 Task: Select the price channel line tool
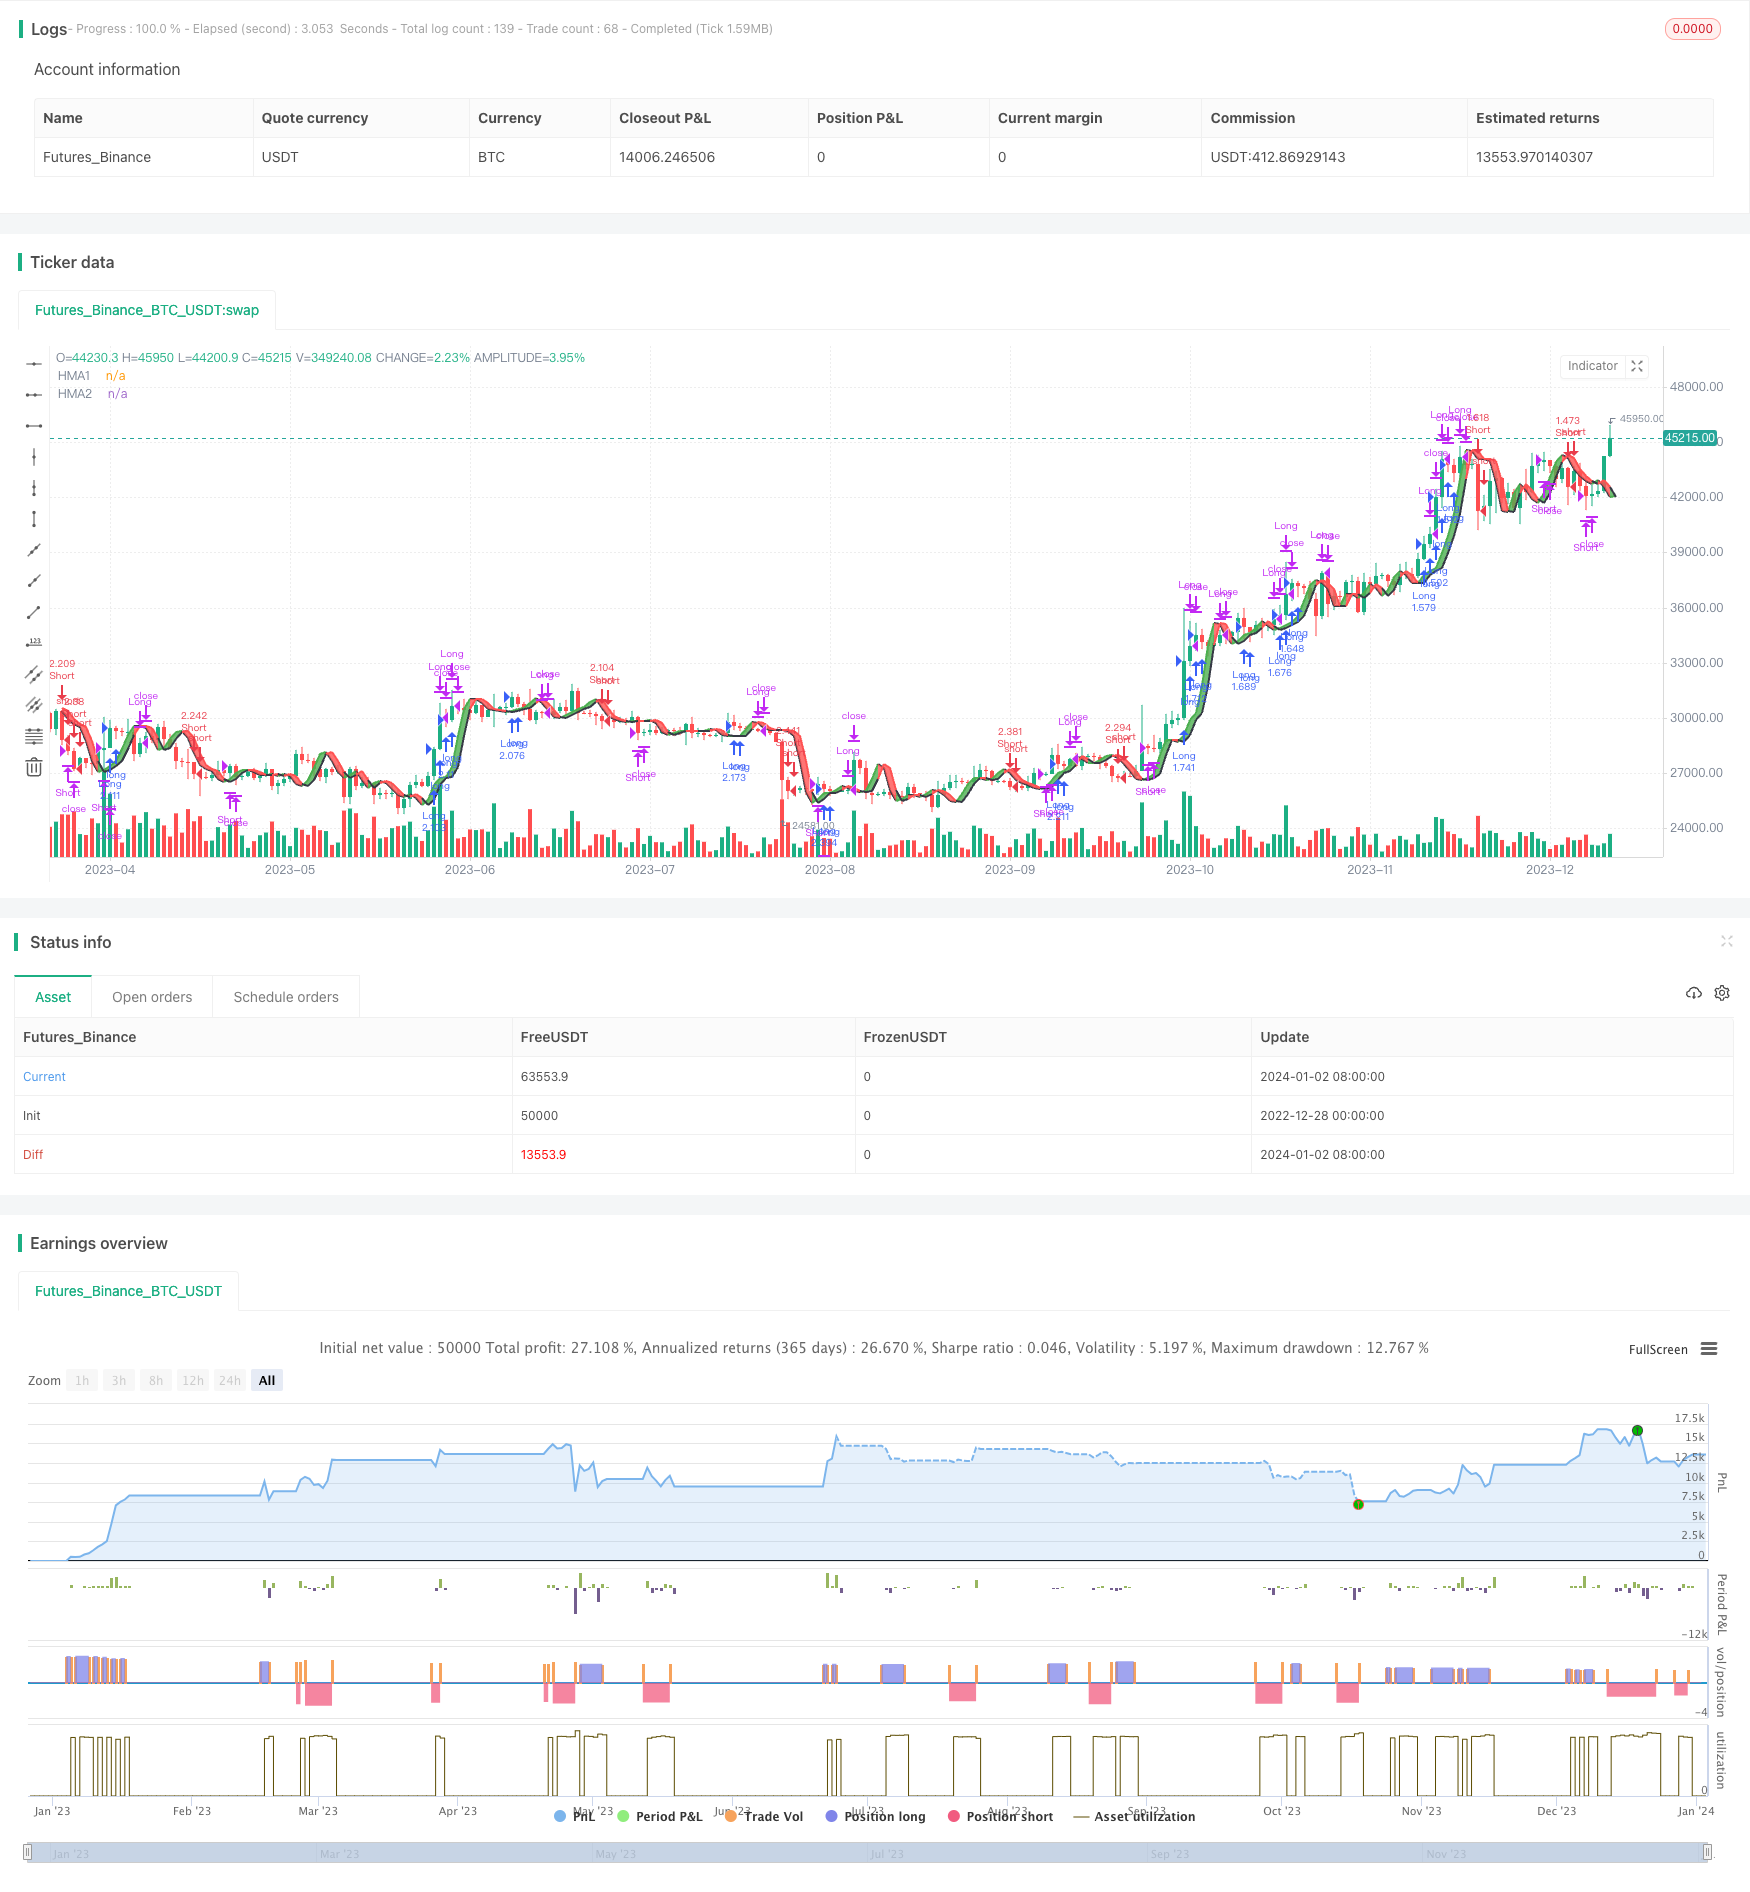[x=34, y=674]
